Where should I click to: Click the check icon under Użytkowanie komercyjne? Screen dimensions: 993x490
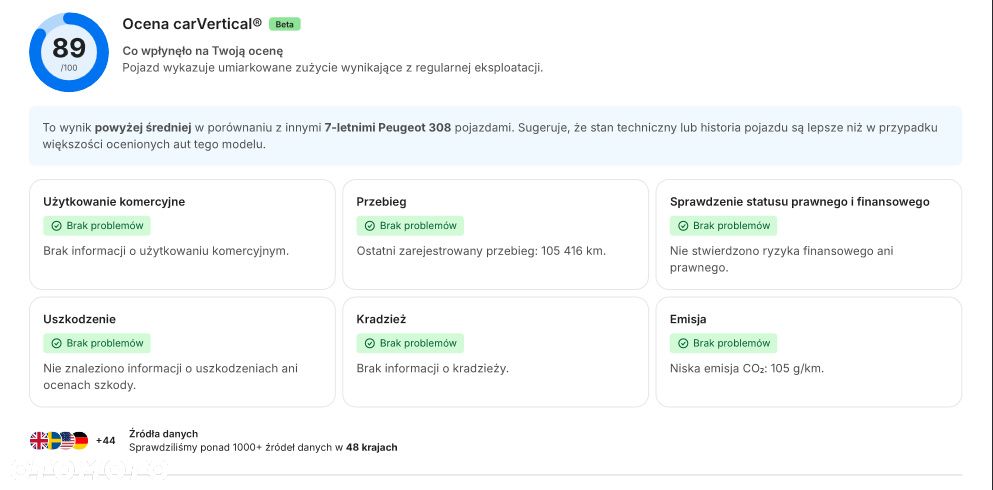click(x=56, y=226)
